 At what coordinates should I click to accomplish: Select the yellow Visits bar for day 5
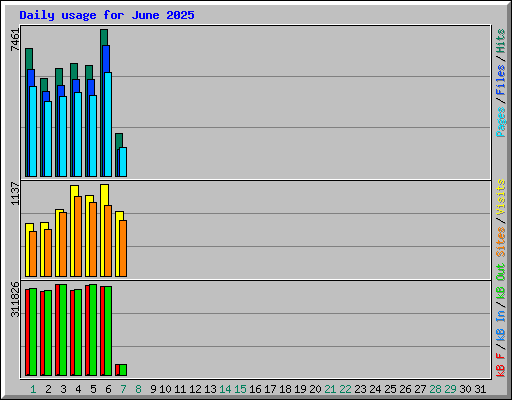[x=88, y=200]
